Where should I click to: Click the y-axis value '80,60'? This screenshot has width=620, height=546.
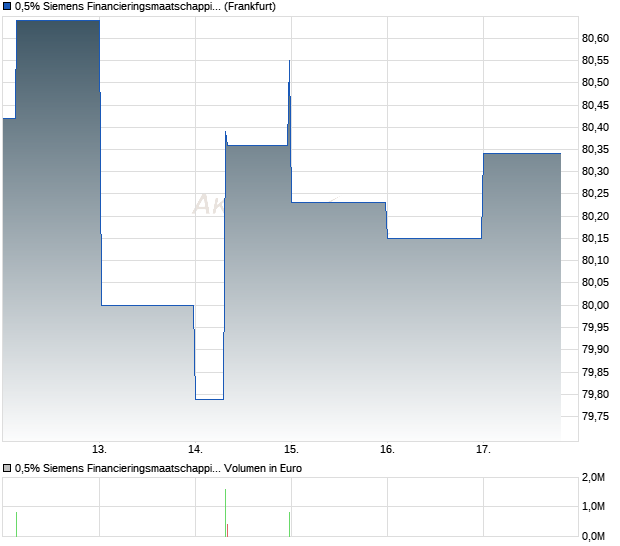tap(595, 38)
